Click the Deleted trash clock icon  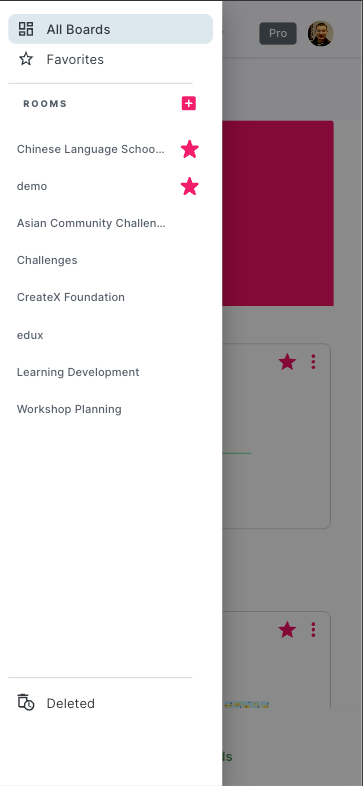click(26, 703)
